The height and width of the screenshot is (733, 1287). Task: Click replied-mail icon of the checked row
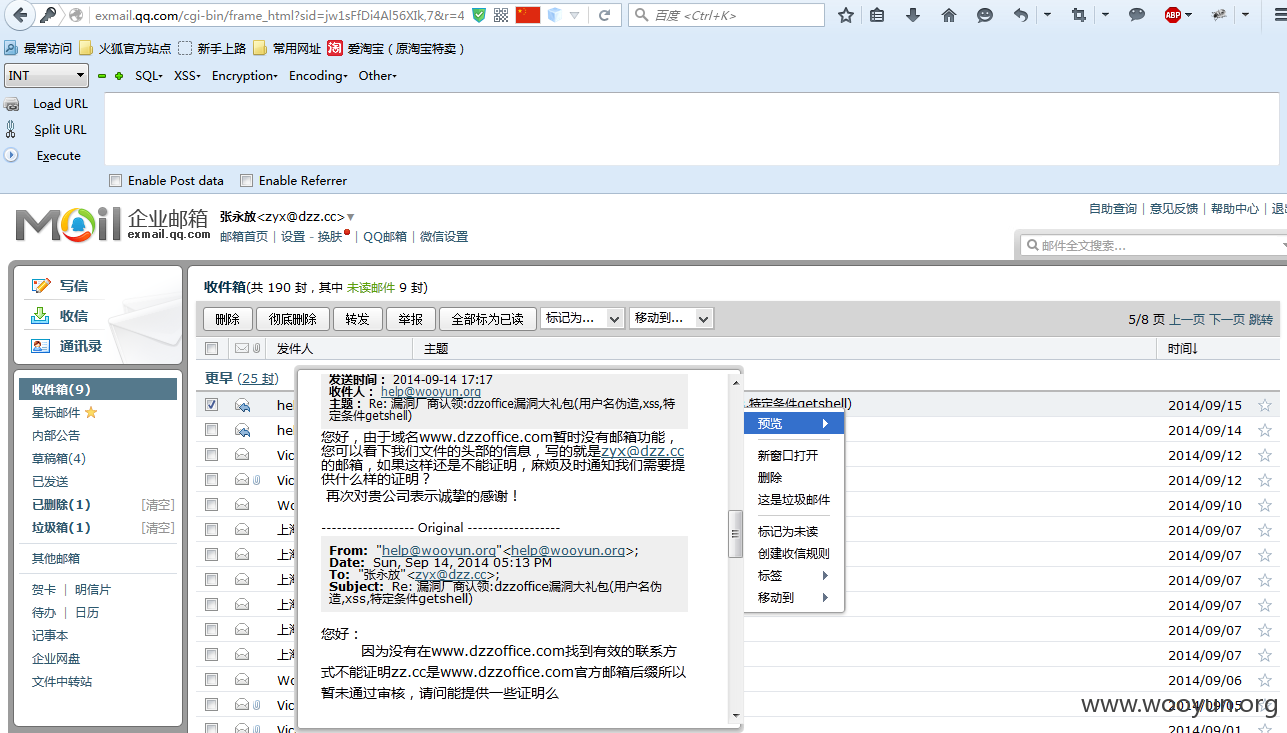click(x=242, y=405)
